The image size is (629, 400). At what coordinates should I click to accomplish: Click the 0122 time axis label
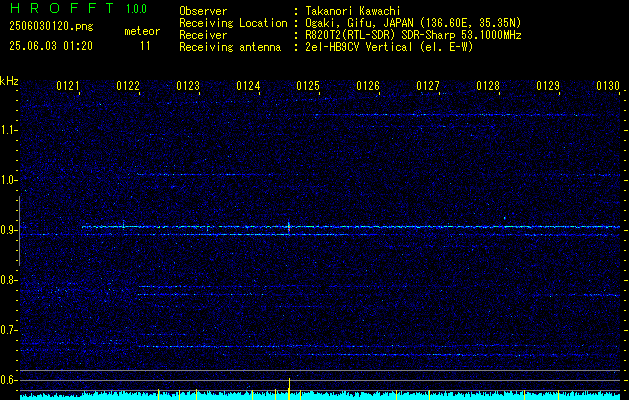[x=128, y=86]
